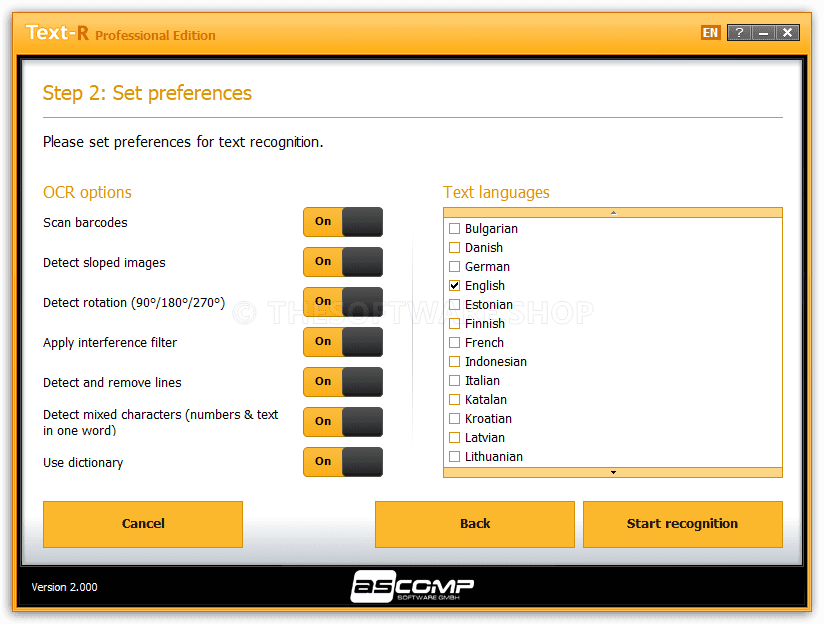Check the Italian language checkbox
The height and width of the screenshot is (624, 824).
click(x=455, y=381)
